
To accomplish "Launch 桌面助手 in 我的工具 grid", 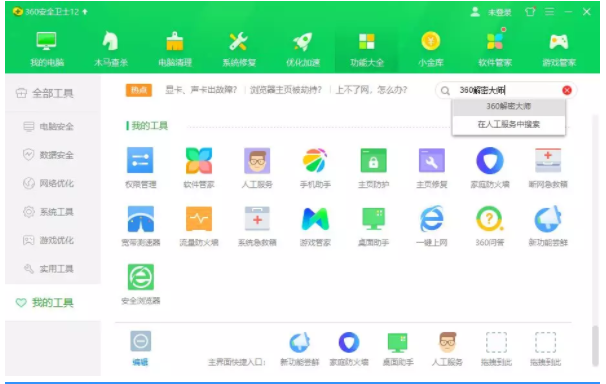I will (x=373, y=226).
